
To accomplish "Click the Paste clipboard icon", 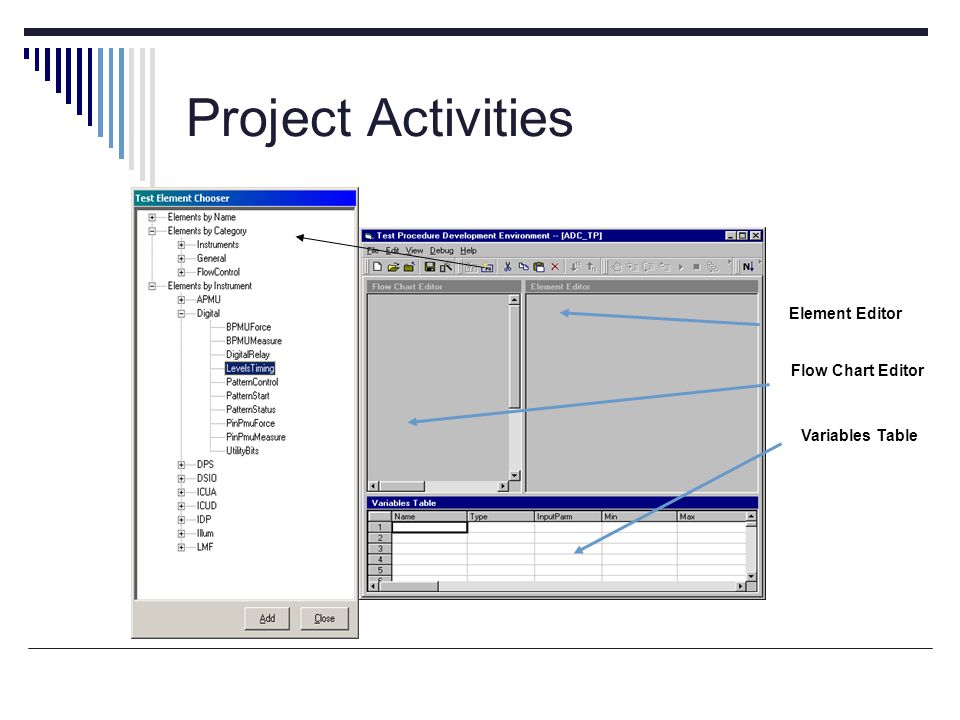I will tap(539, 267).
